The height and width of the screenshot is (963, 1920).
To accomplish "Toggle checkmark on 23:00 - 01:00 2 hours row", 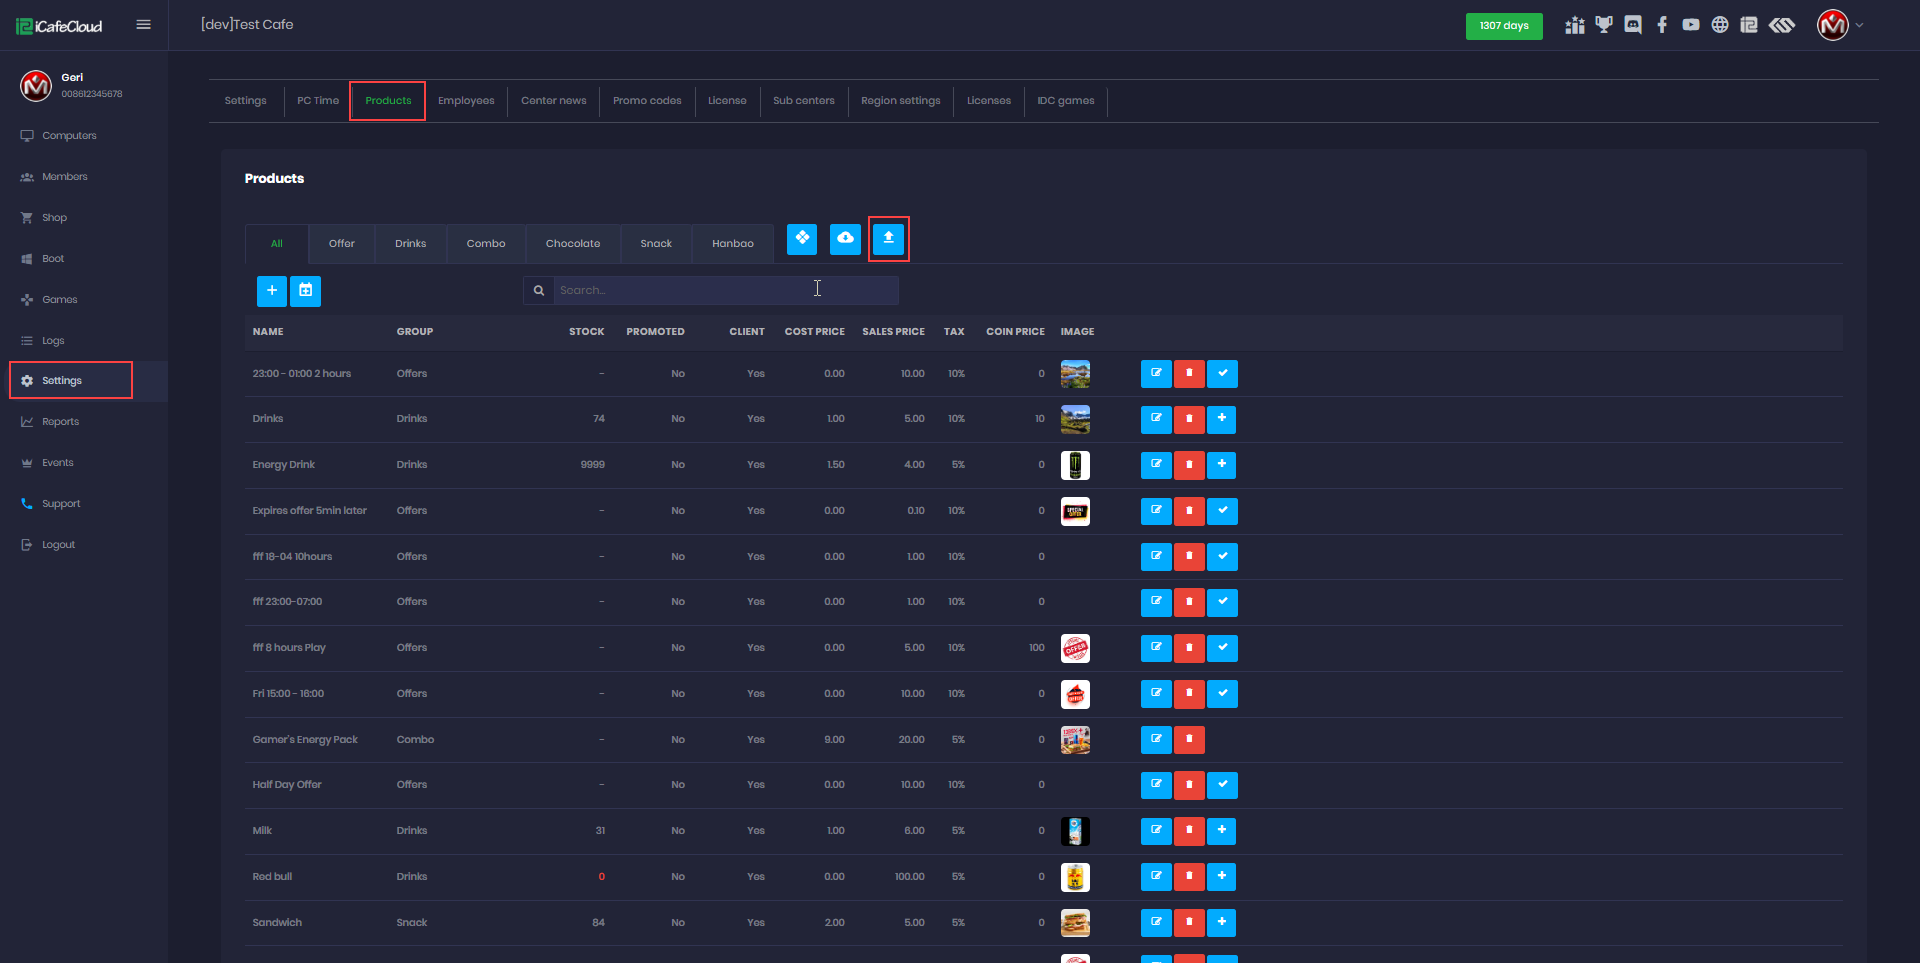I will pyautogui.click(x=1222, y=374).
